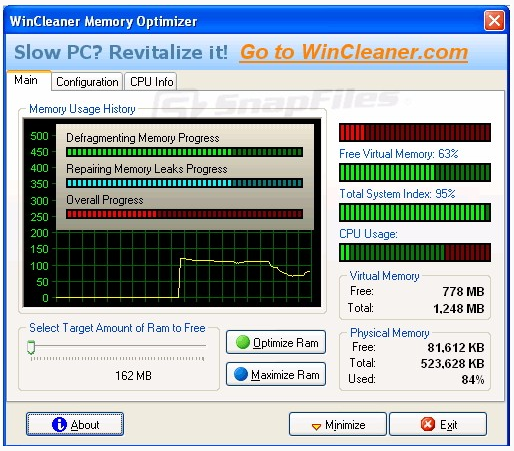Open the Go to WinCleaner.com link
Image resolution: width=514 pixels, height=451 pixels.
click(354, 52)
